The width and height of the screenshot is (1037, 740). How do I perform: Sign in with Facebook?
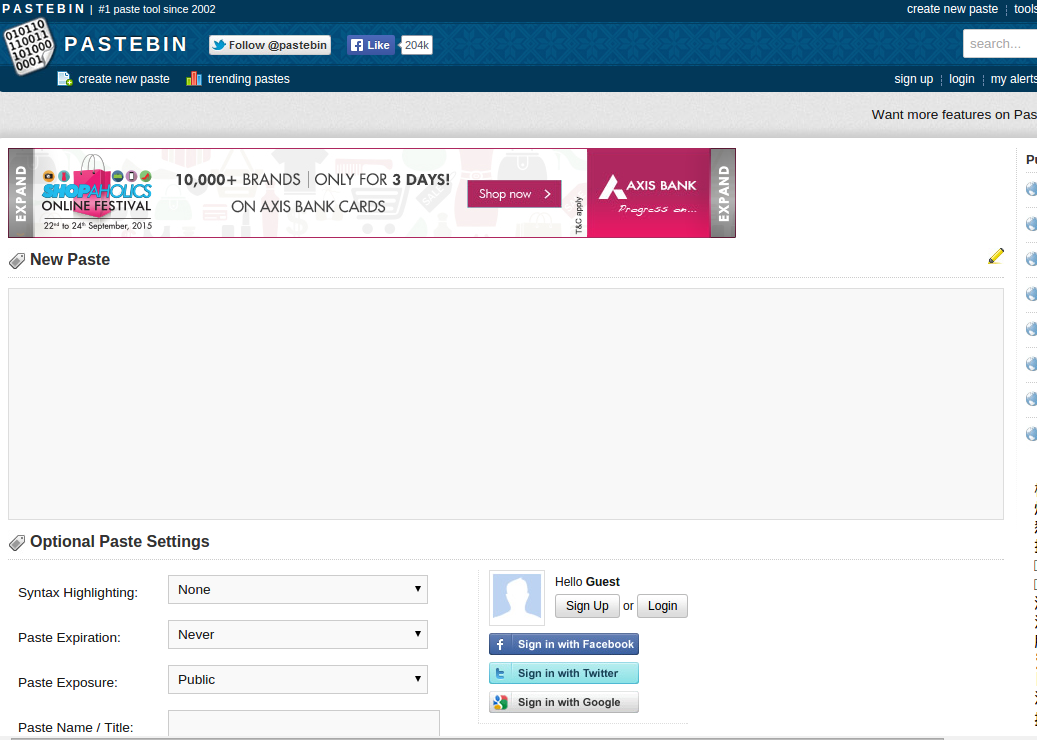tap(563, 644)
